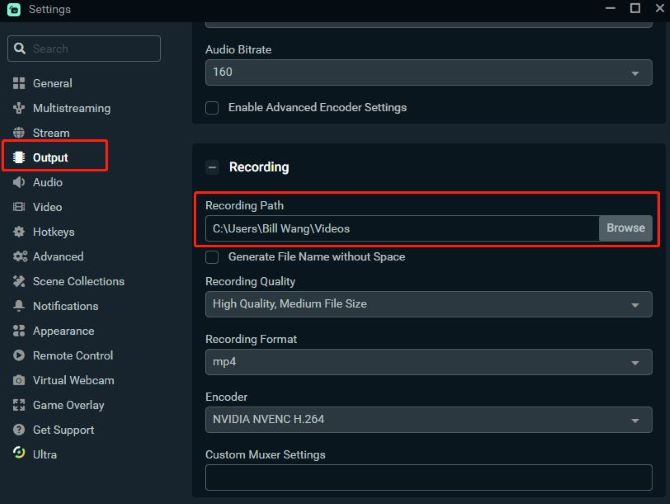Open the Encoder NVIDIA NVENC dropdown

[429, 419]
